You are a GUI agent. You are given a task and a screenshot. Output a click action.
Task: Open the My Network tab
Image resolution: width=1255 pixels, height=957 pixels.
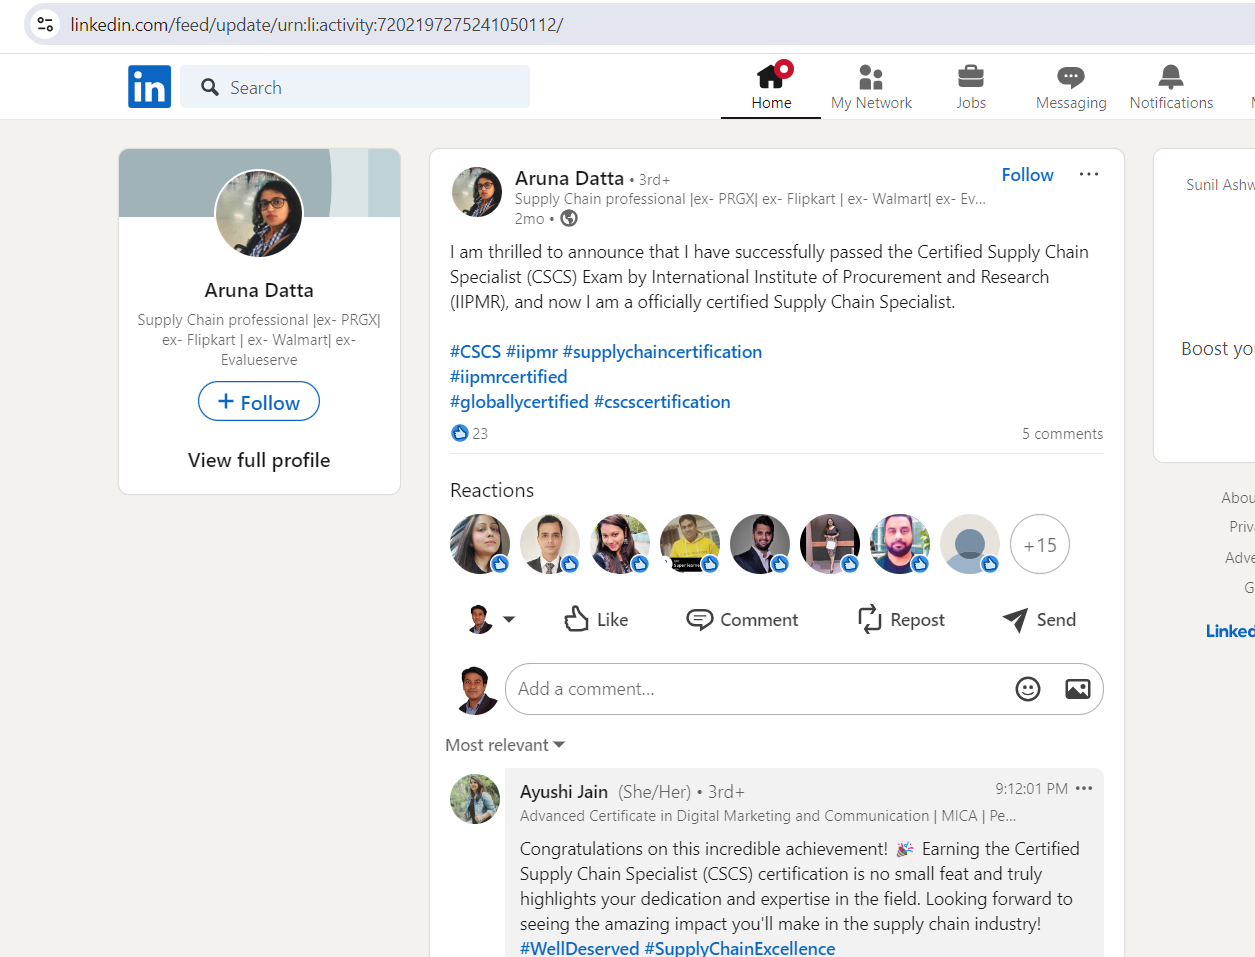click(x=871, y=87)
